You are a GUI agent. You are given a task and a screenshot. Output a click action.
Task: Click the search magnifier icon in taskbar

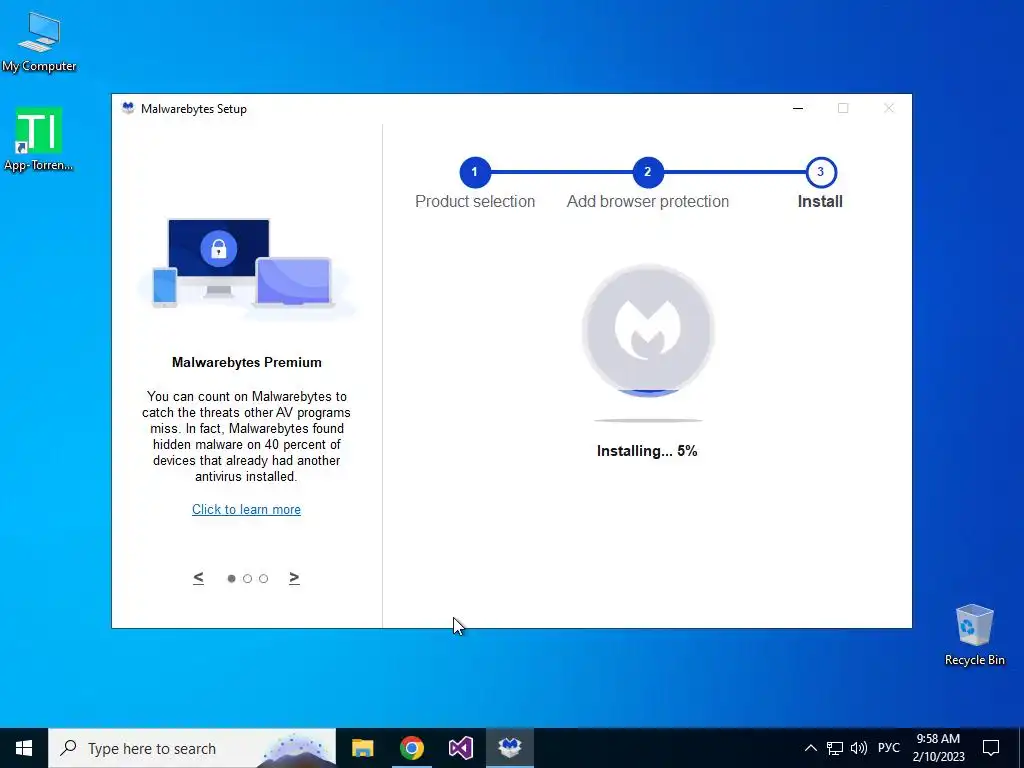pyautogui.click(x=68, y=748)
